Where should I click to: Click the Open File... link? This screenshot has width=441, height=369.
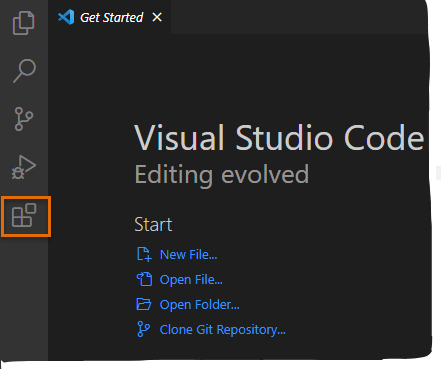[191, 280]
